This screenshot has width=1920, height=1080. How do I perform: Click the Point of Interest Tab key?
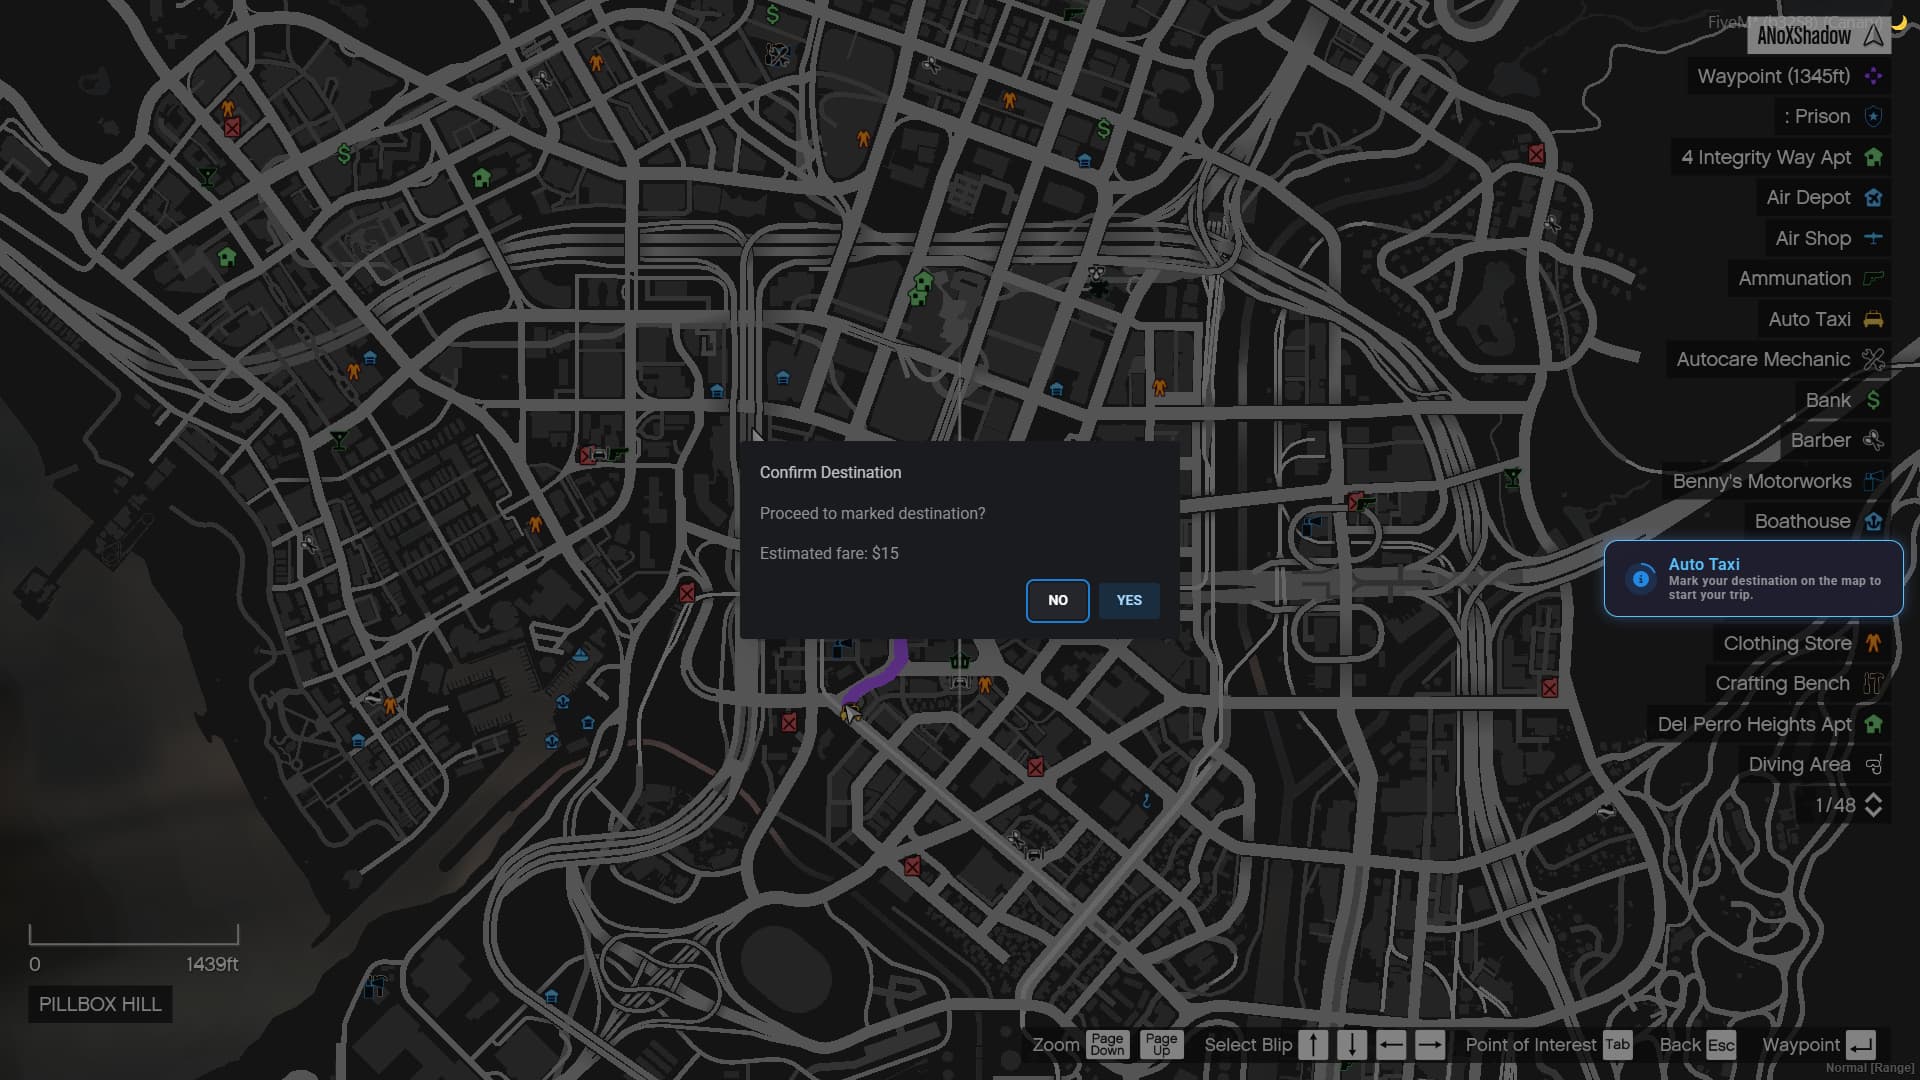(x=1617, y=1044)
